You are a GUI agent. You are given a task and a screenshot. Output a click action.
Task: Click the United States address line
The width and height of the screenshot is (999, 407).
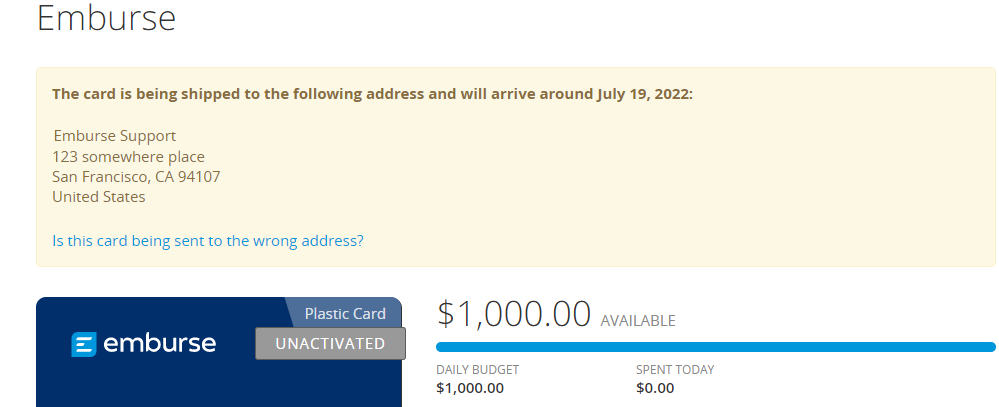[99, 197]
